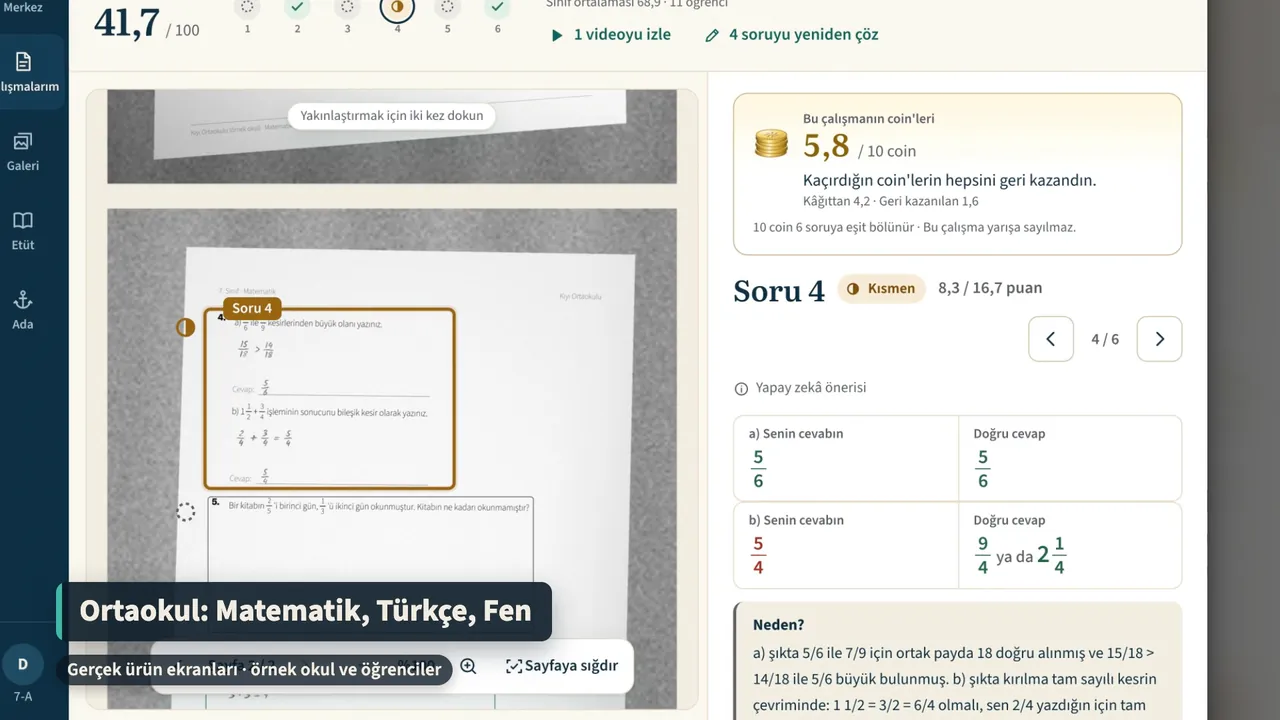The height and width of the screenshot is (720, 1280).
Task: Click the '4 / 6' question counter
Action: pos(1105,340)
